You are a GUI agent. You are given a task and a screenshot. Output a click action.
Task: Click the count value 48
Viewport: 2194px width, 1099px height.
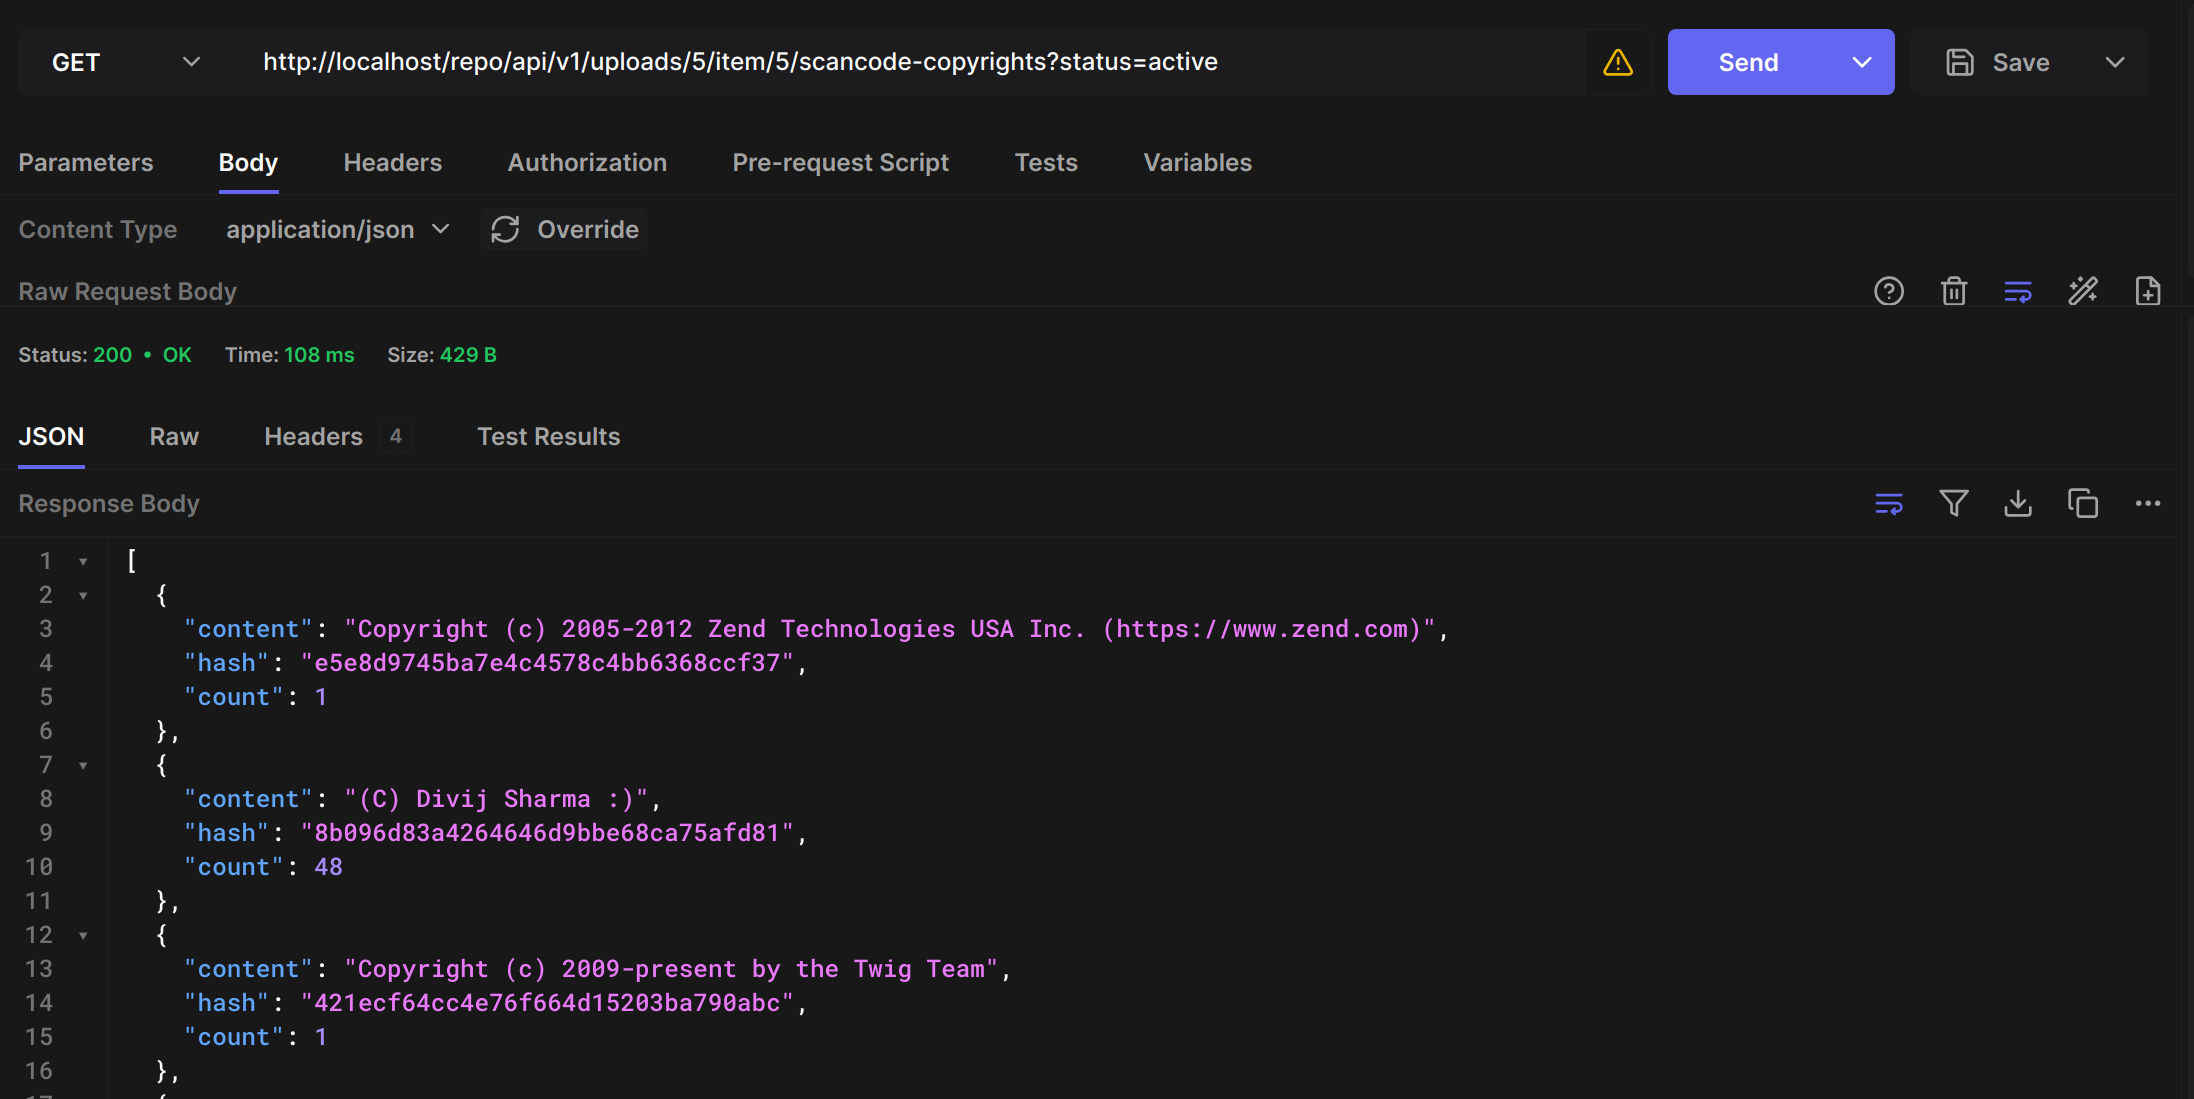tap(328, 867)
